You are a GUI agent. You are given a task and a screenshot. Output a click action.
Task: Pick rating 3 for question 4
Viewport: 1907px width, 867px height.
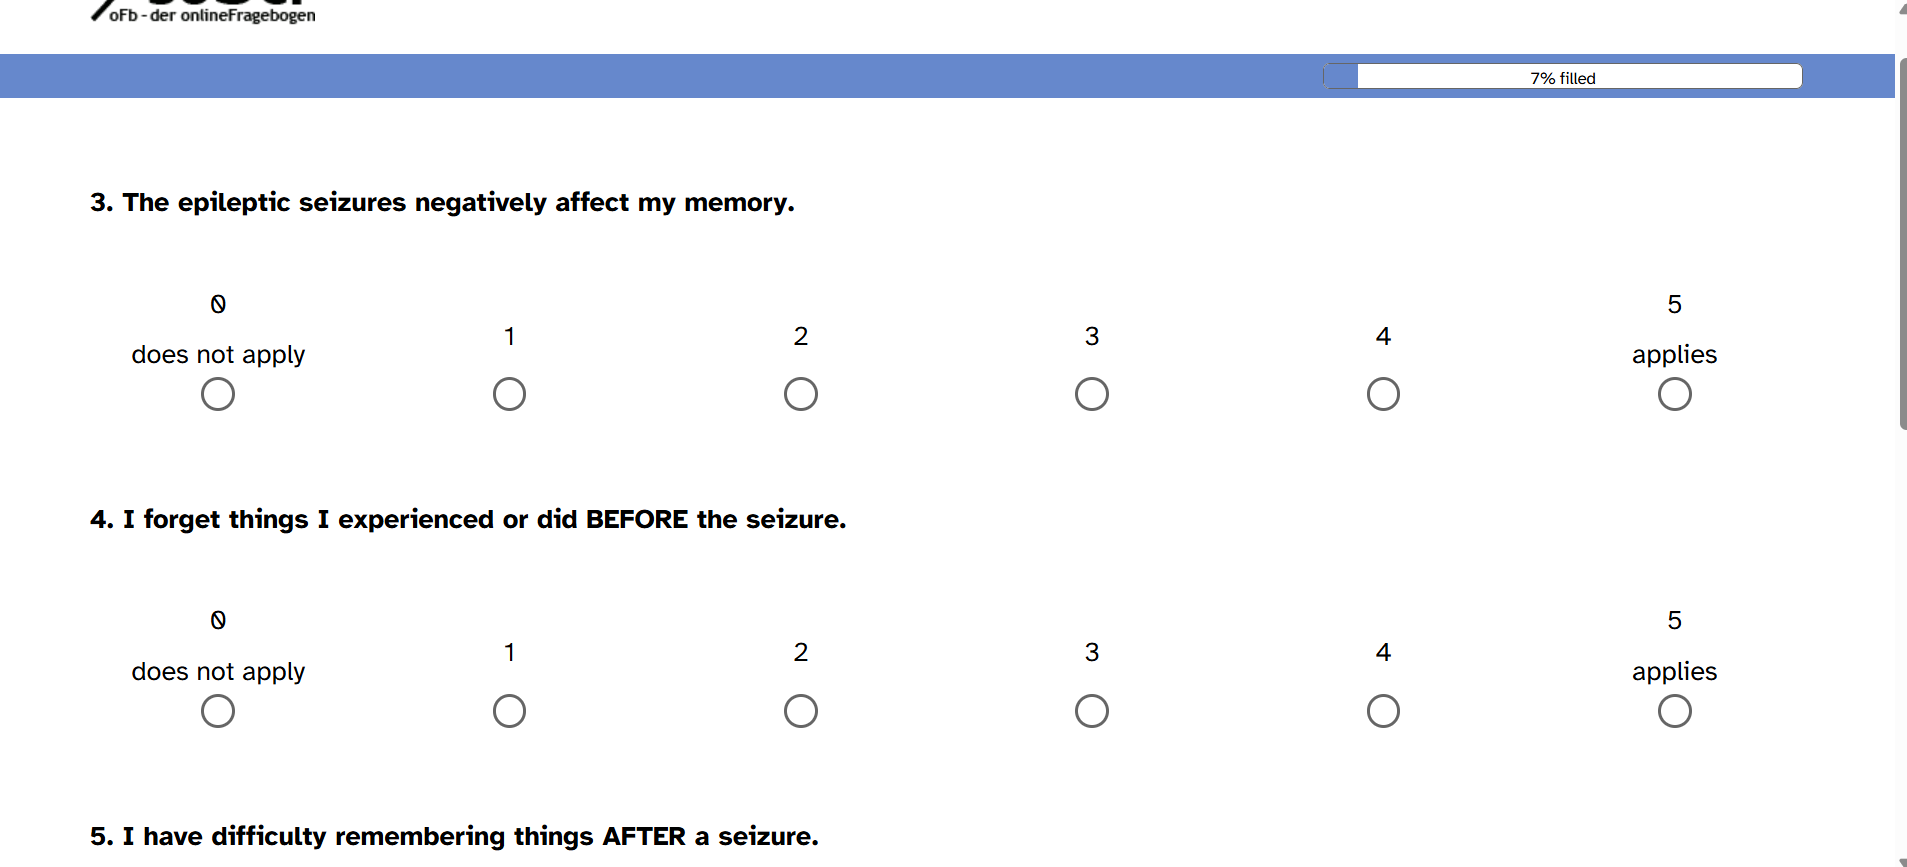coord(1091,711)
